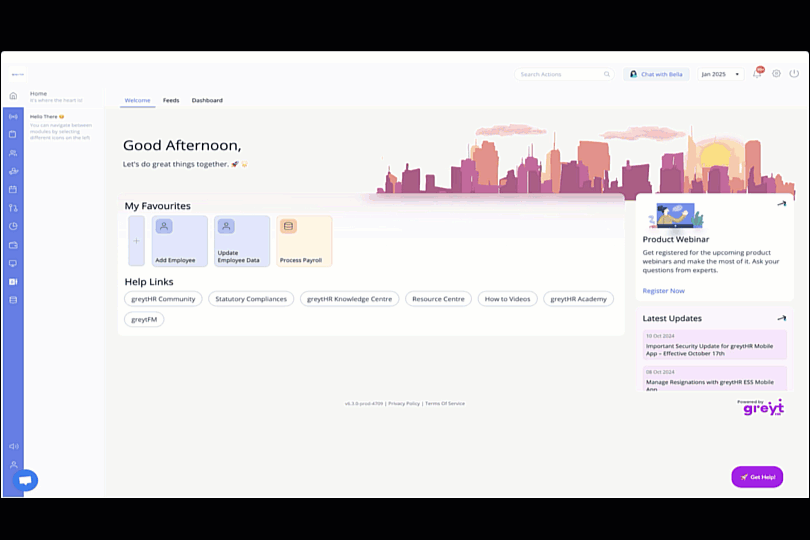This screenshot has width=810, height=540.
Task: Click the wallet icon in sidebar
Action: click(13, 245)
